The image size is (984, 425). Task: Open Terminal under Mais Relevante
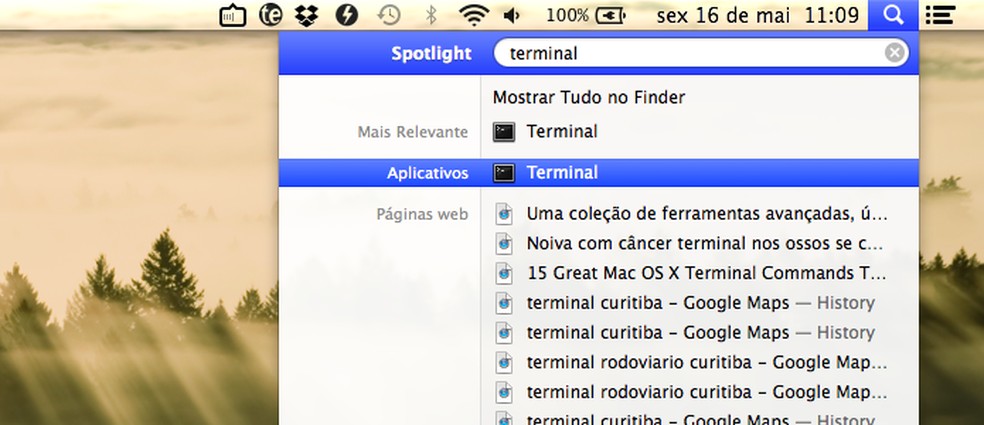point(561,131)
